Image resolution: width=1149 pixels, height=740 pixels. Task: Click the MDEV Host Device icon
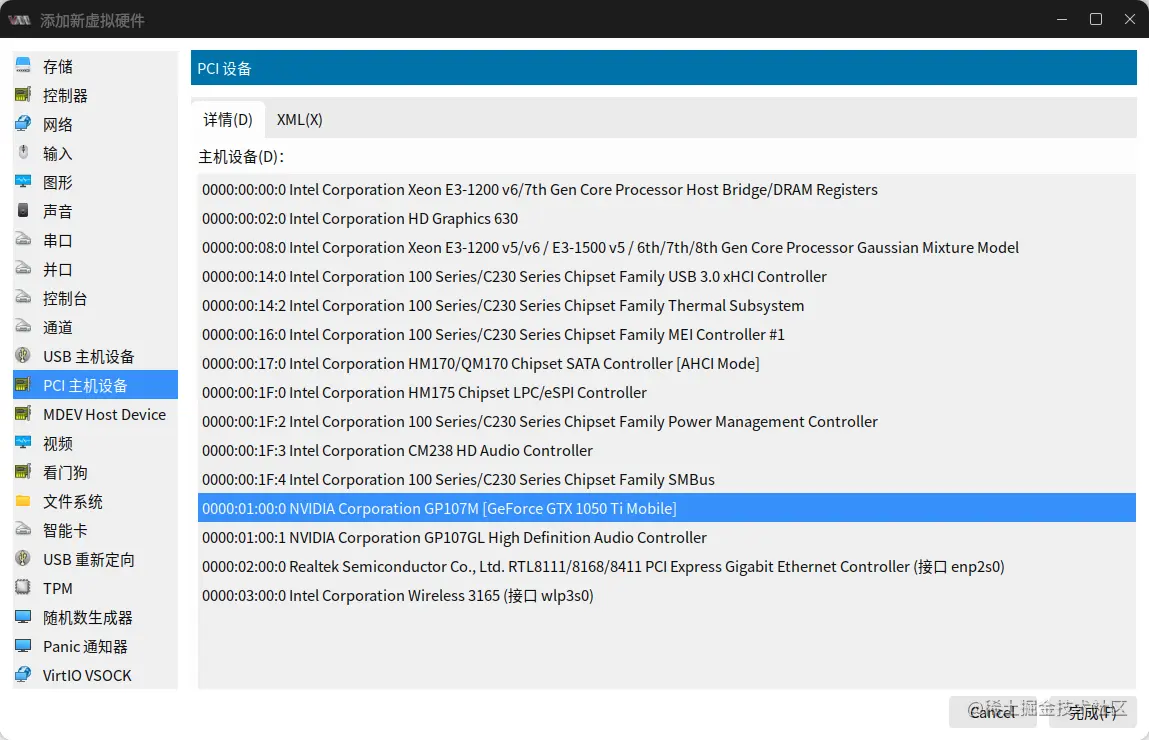click(23, 414)
